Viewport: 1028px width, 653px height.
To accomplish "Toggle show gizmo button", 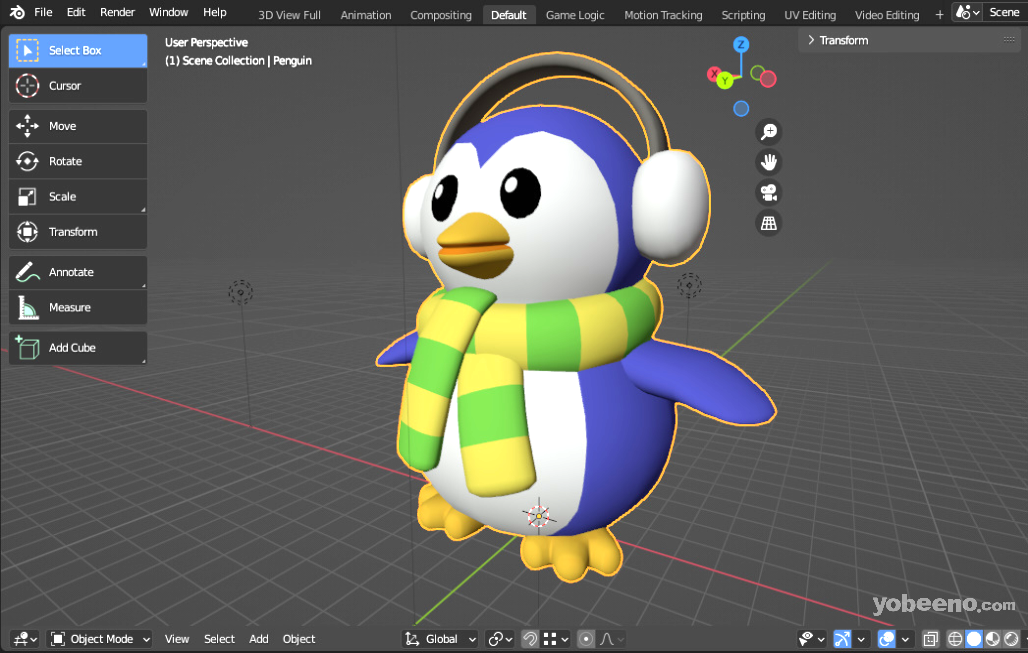I will (842, 639).
